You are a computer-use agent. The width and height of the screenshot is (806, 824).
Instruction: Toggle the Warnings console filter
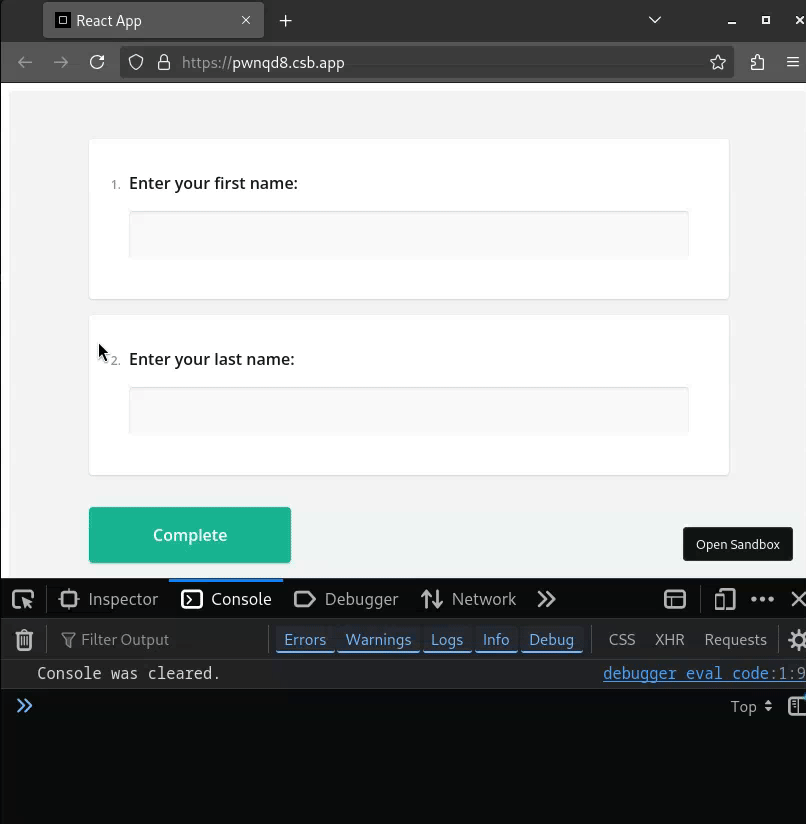click(x=378, y=639)
